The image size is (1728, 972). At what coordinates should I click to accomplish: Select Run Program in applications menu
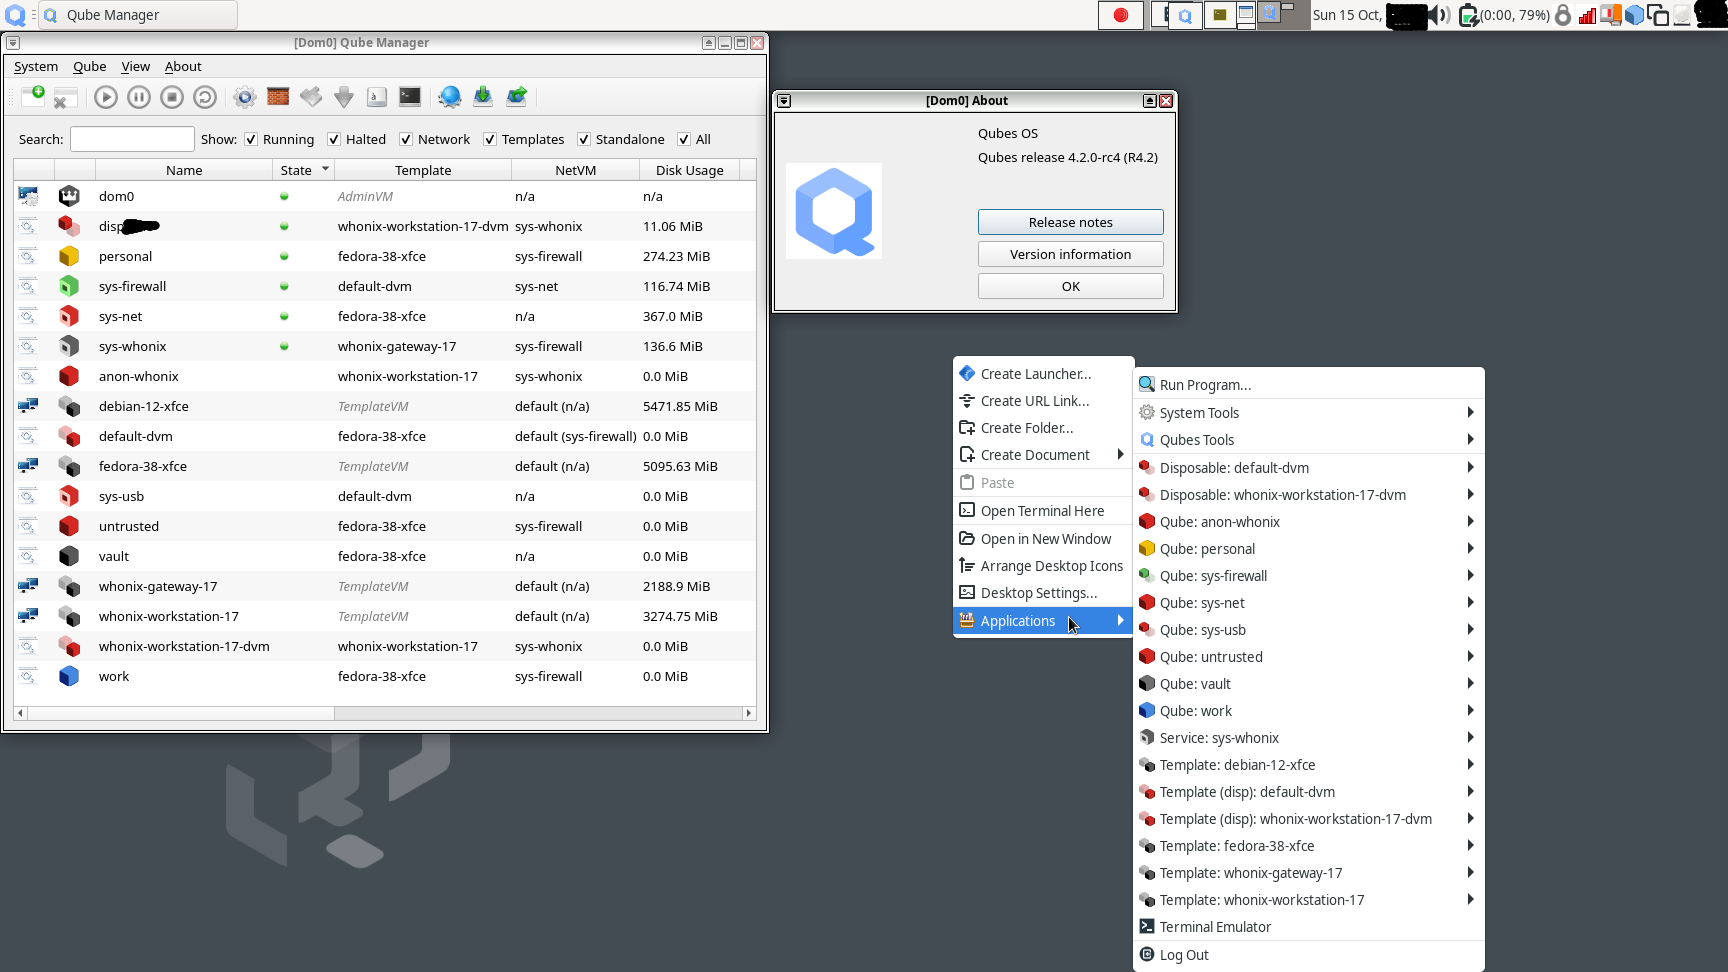tap(1308, 385)
